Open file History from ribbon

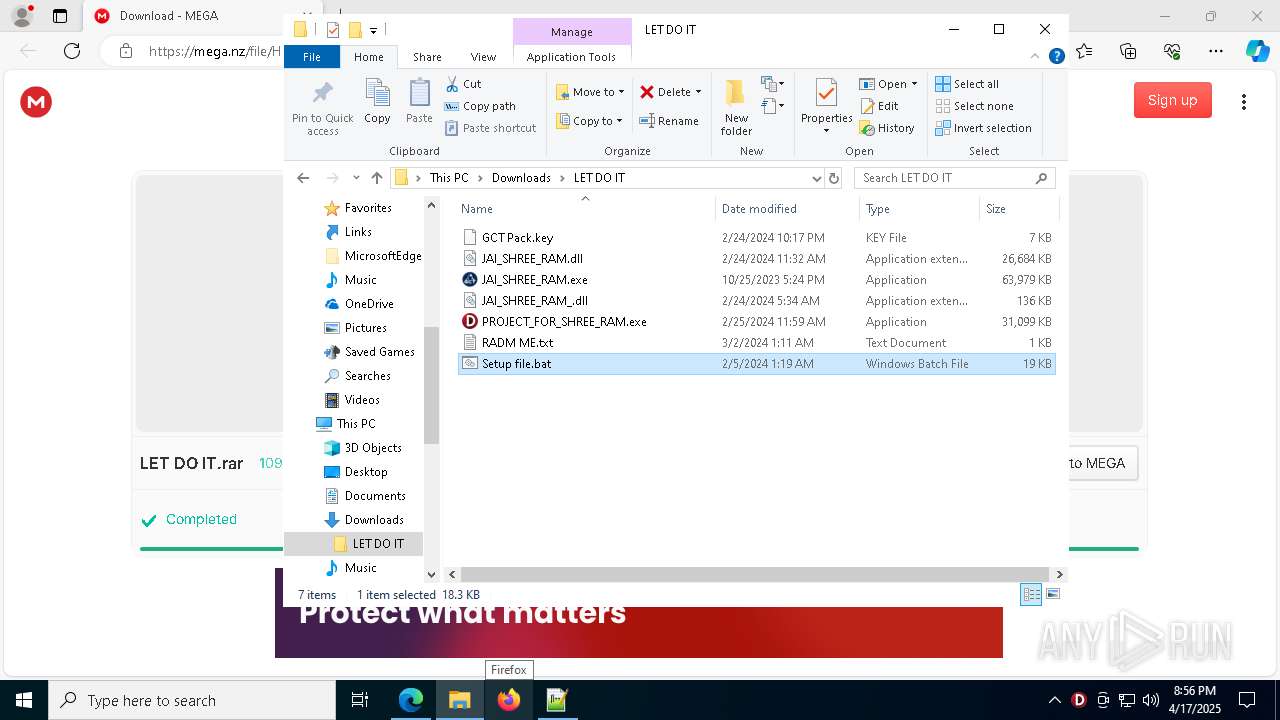point(887,128)
